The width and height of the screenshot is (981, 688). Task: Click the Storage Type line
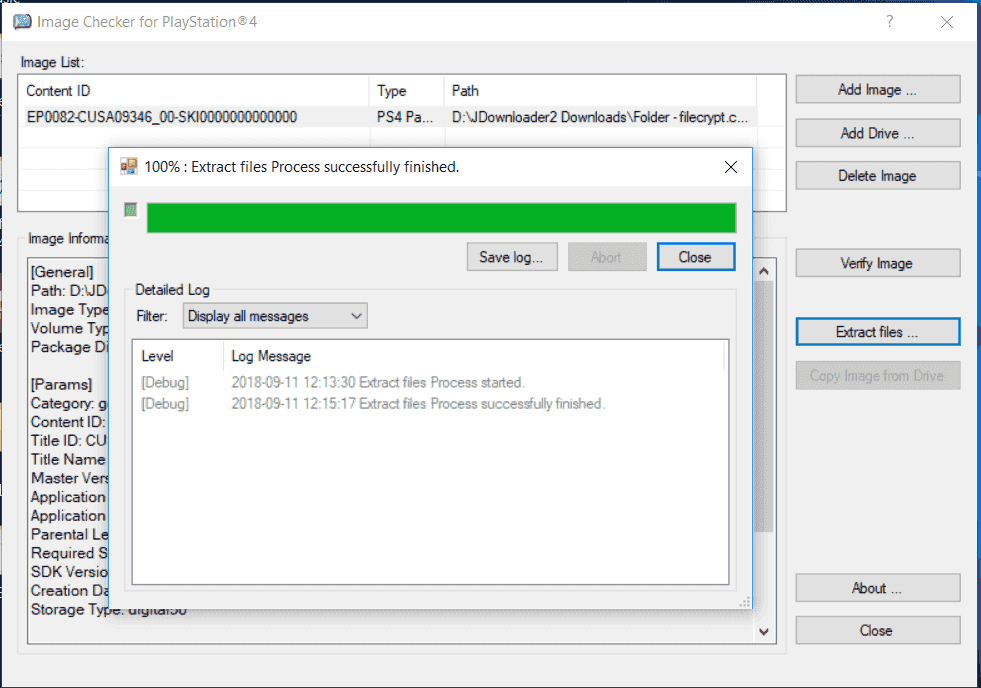coord(109,609)
